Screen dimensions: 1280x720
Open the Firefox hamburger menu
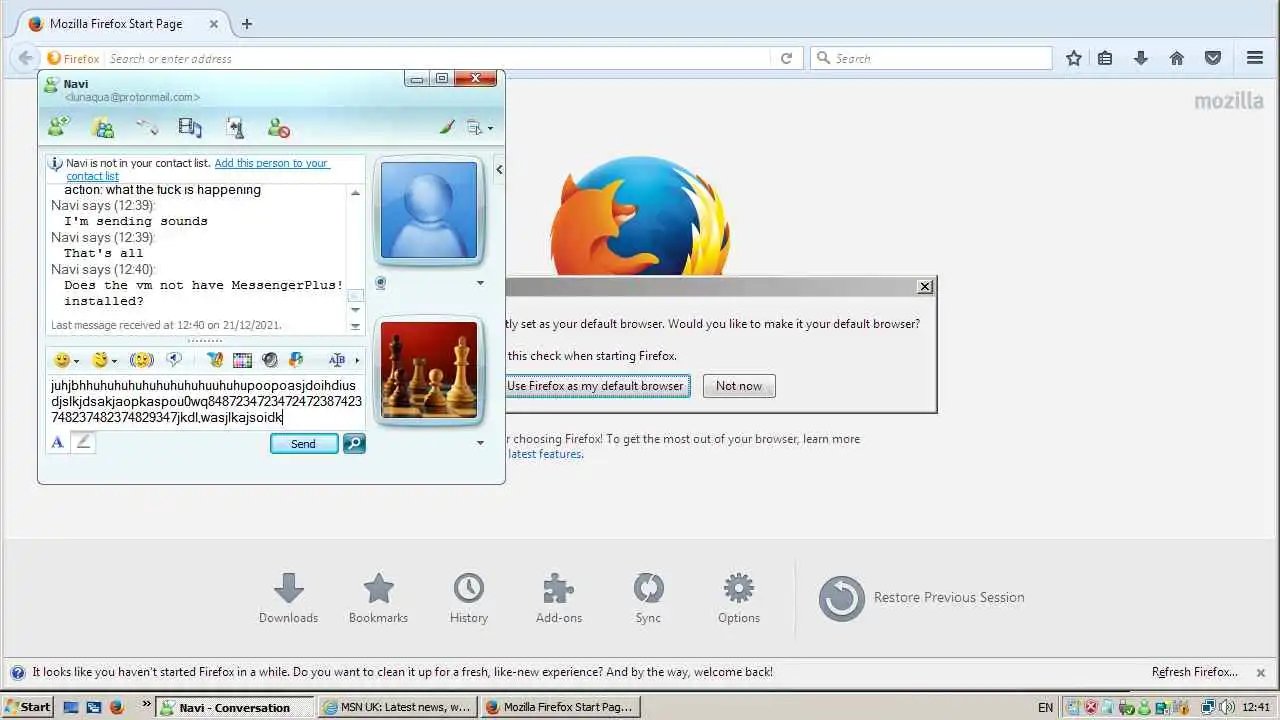(x=1255, y=58)
